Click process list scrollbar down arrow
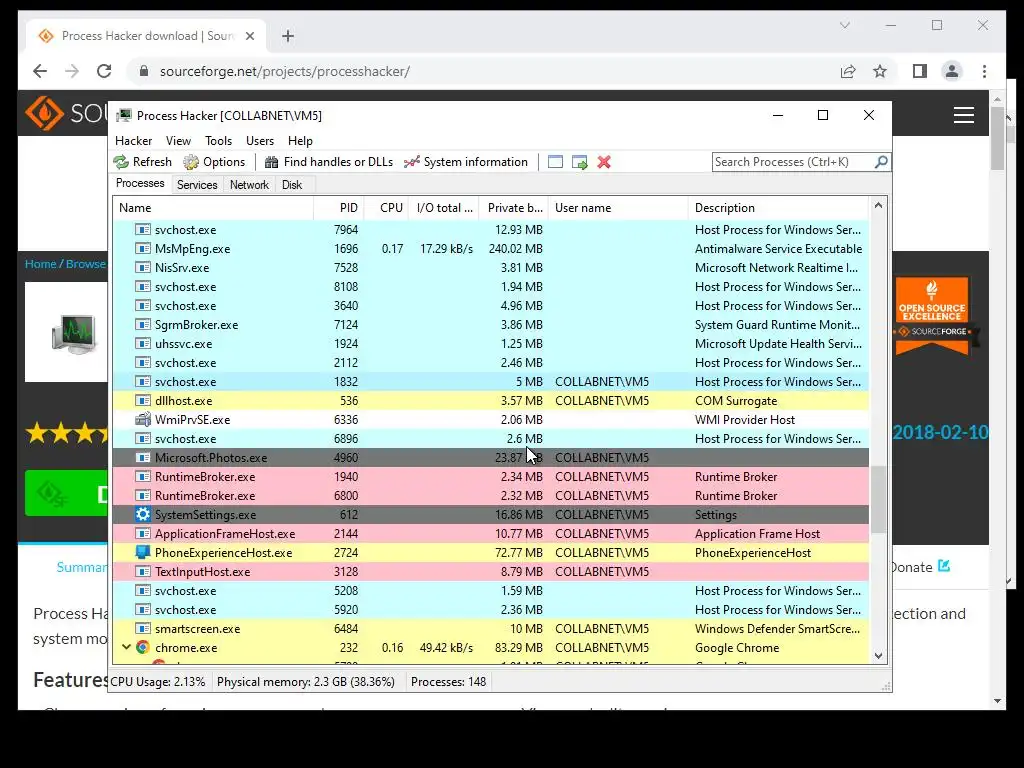This screenshot has width=1024, height=768. tap(878, 656)
